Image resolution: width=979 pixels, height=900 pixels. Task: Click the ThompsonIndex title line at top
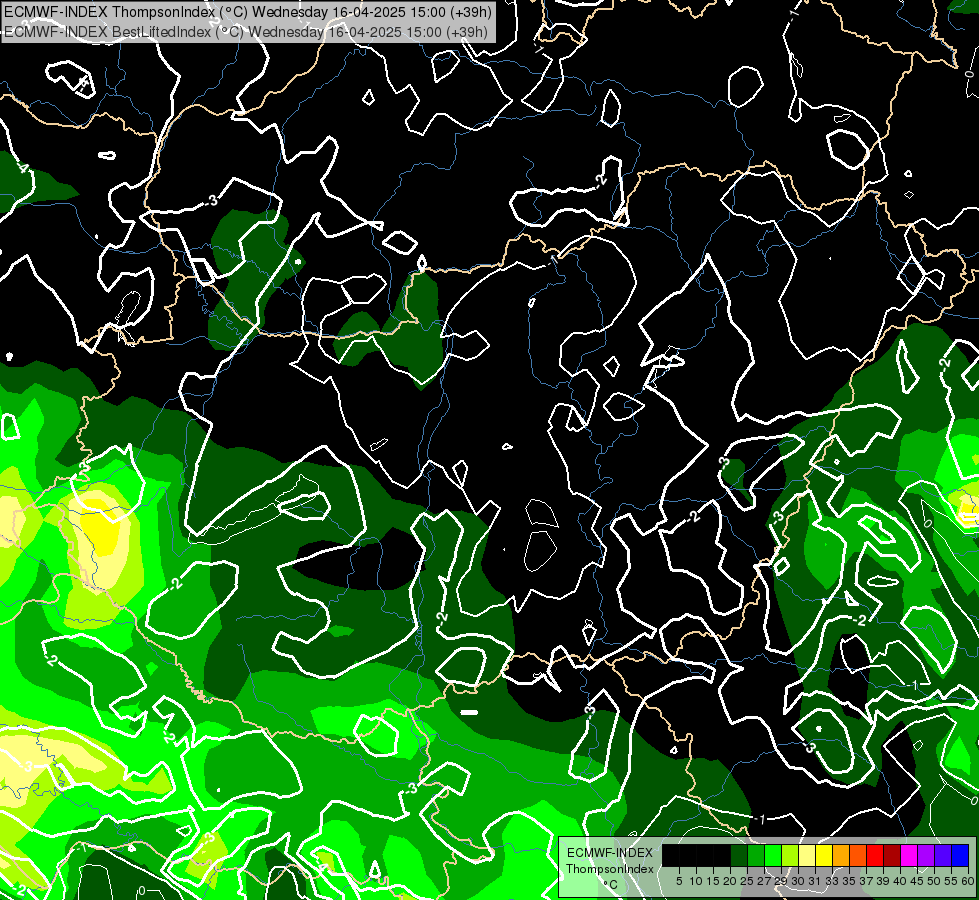247,12
